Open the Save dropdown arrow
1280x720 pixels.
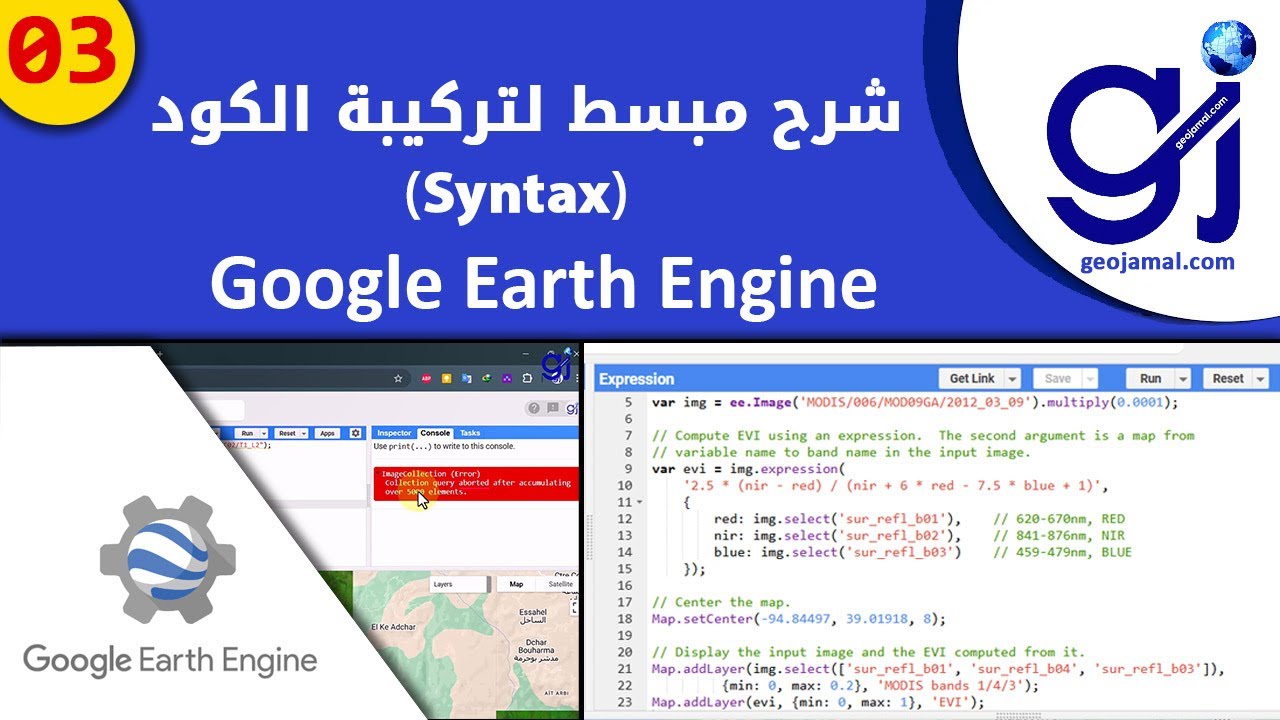click(1089, 379)
